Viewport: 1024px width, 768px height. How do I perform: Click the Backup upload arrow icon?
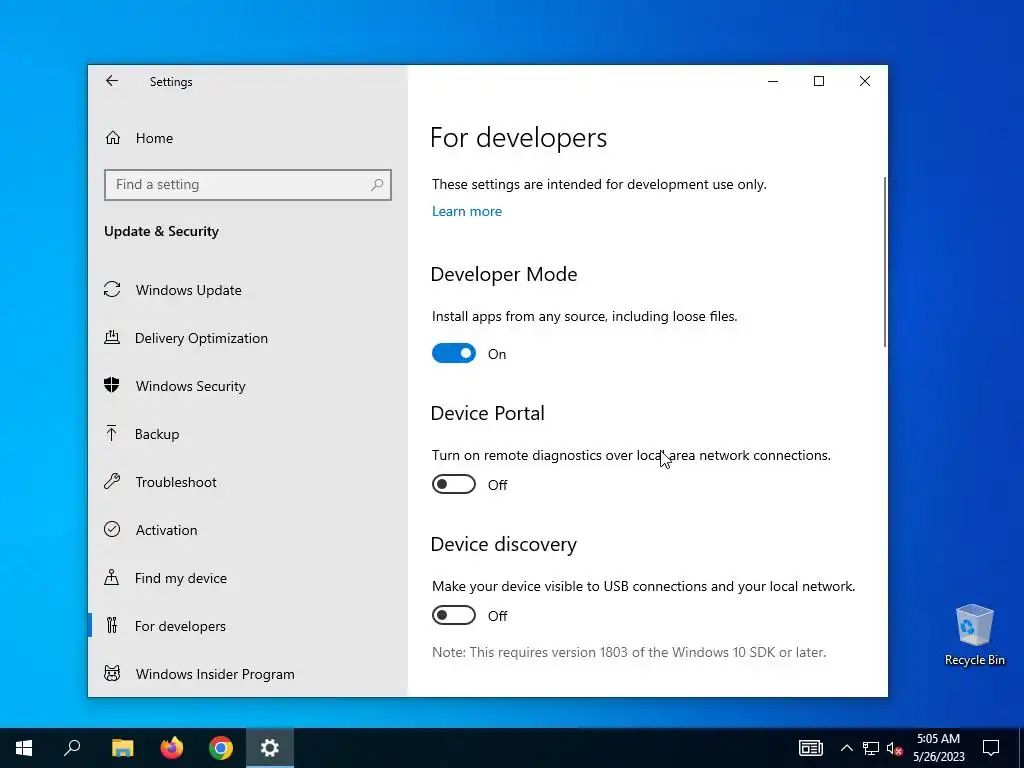pyautogui.click(x=112, y=433)
